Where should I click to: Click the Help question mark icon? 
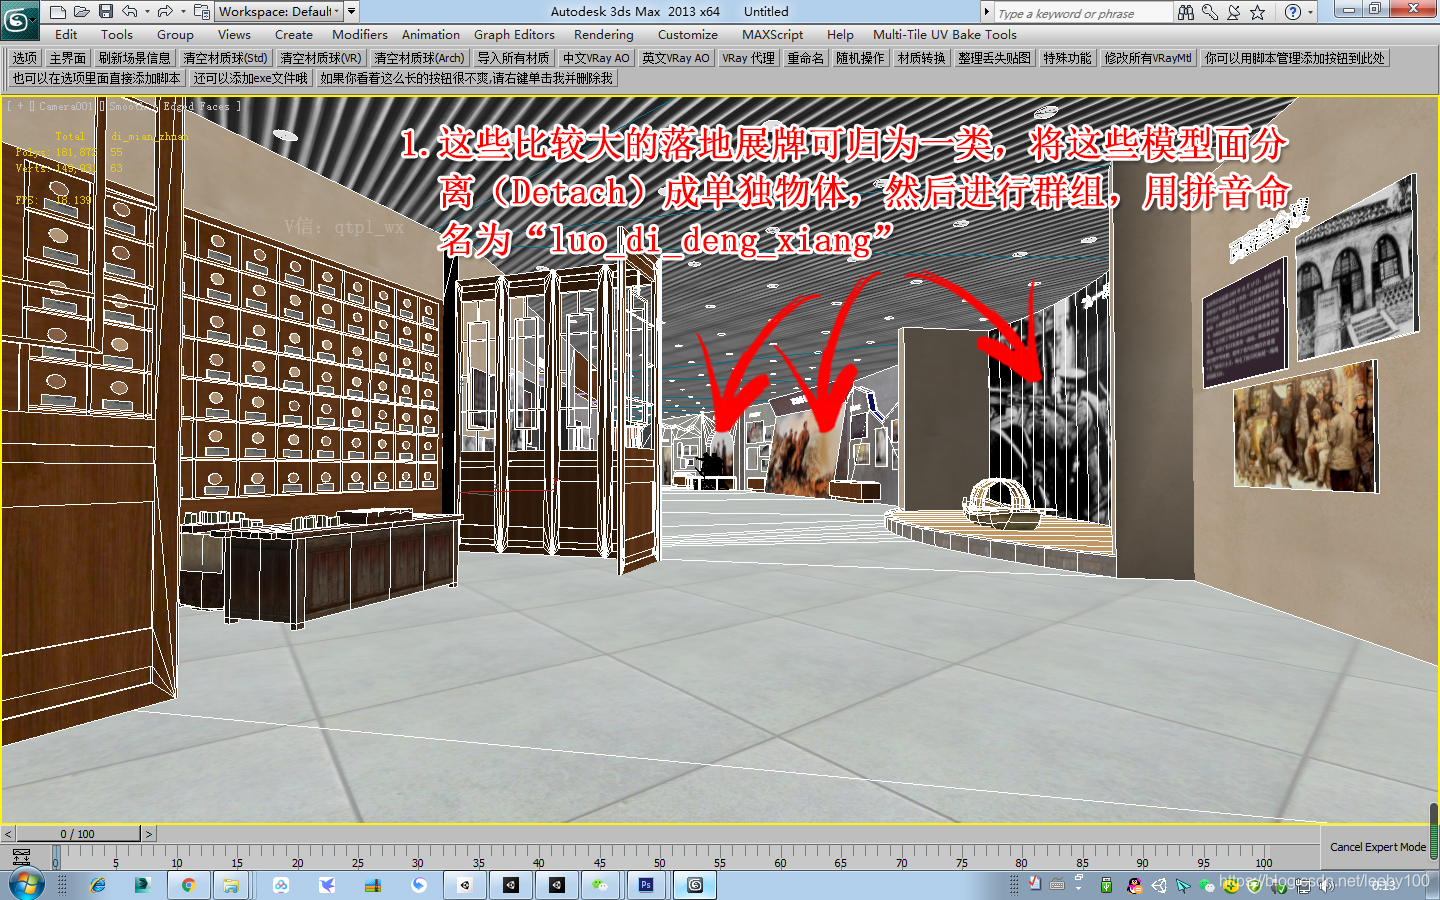coord(1293,12)
